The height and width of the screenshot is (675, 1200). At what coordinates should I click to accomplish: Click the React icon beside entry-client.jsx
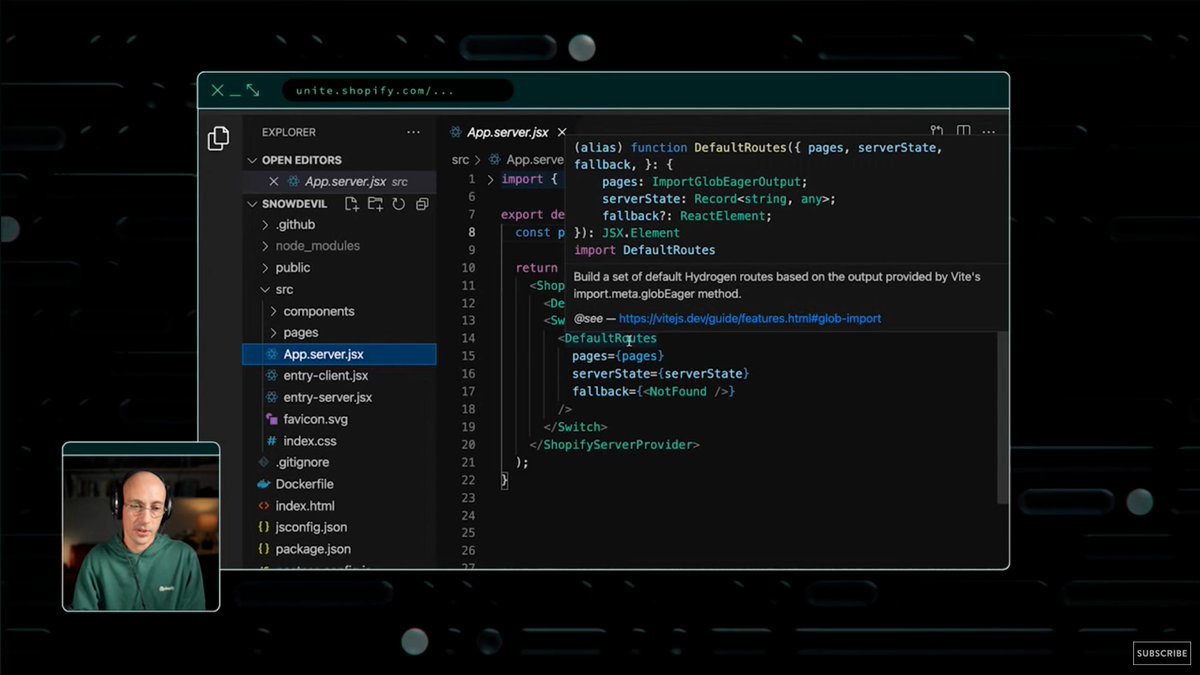tap(272, 376)
